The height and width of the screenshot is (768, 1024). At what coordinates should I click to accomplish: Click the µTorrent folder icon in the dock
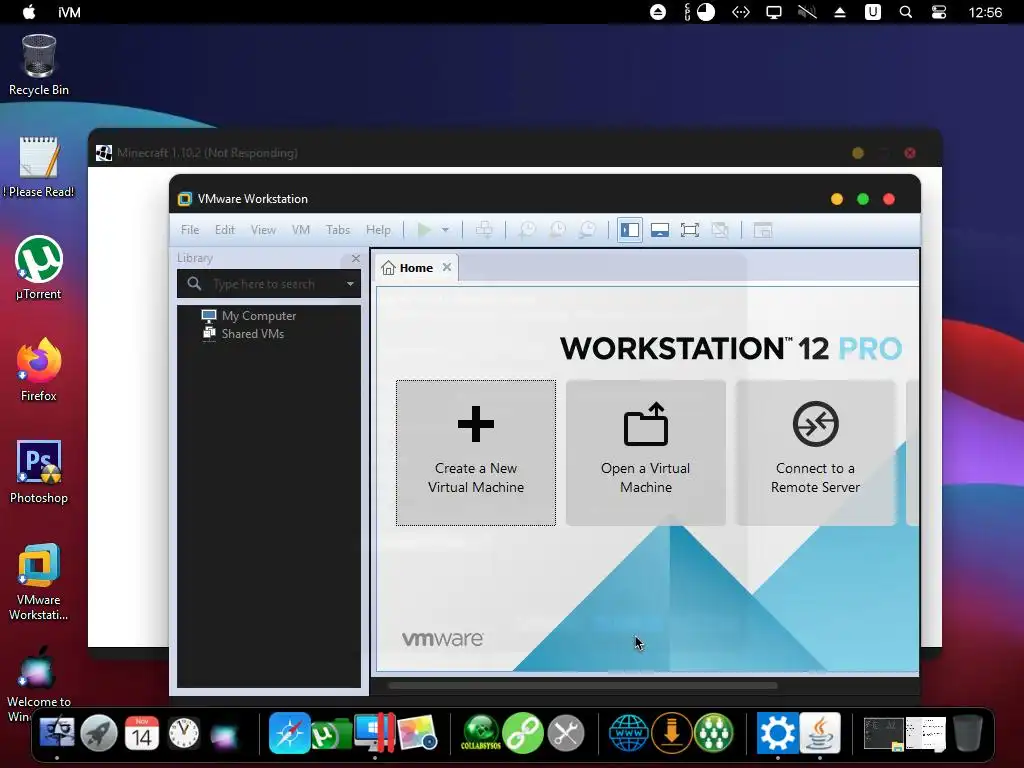(x=331, y=734)
